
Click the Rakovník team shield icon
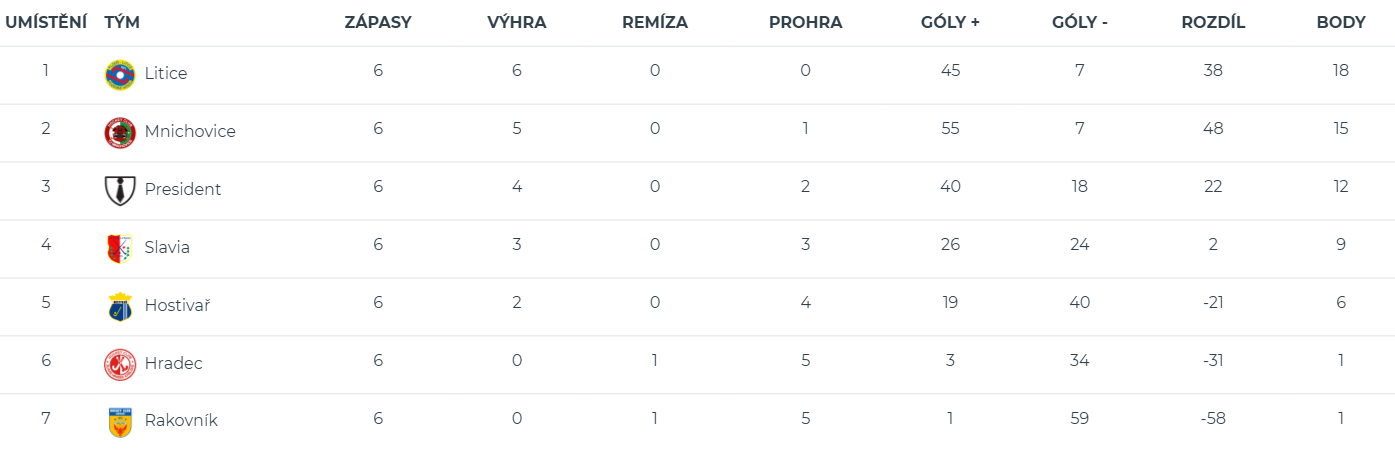click(x=119, y=422)
